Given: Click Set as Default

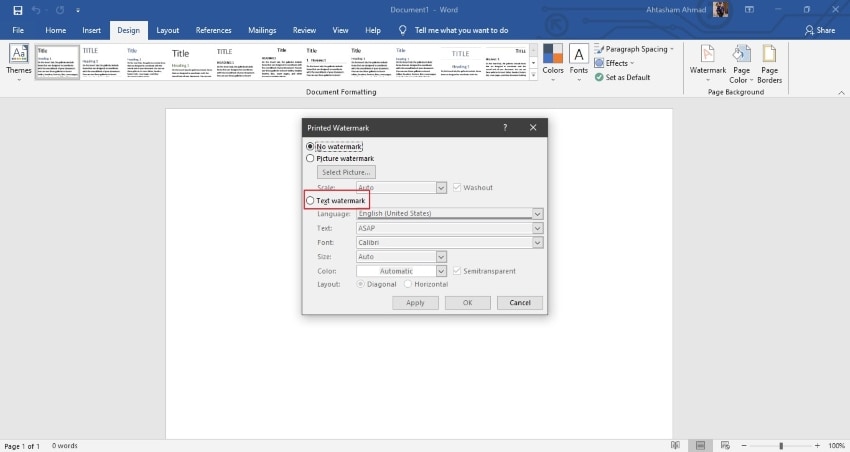Looking at the screenshot, I should pos(622,77).
